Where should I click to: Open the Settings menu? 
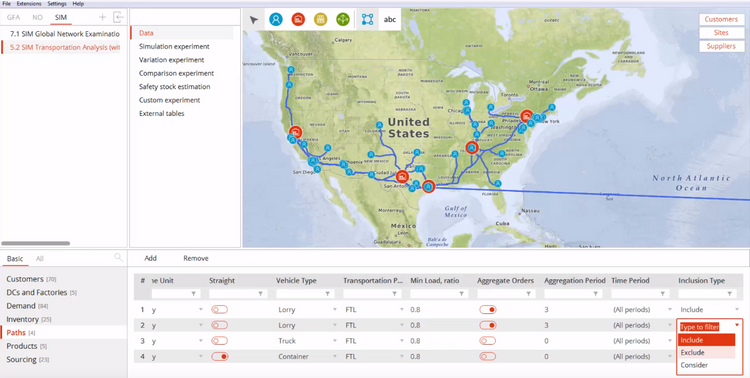(x=57, y=3)
